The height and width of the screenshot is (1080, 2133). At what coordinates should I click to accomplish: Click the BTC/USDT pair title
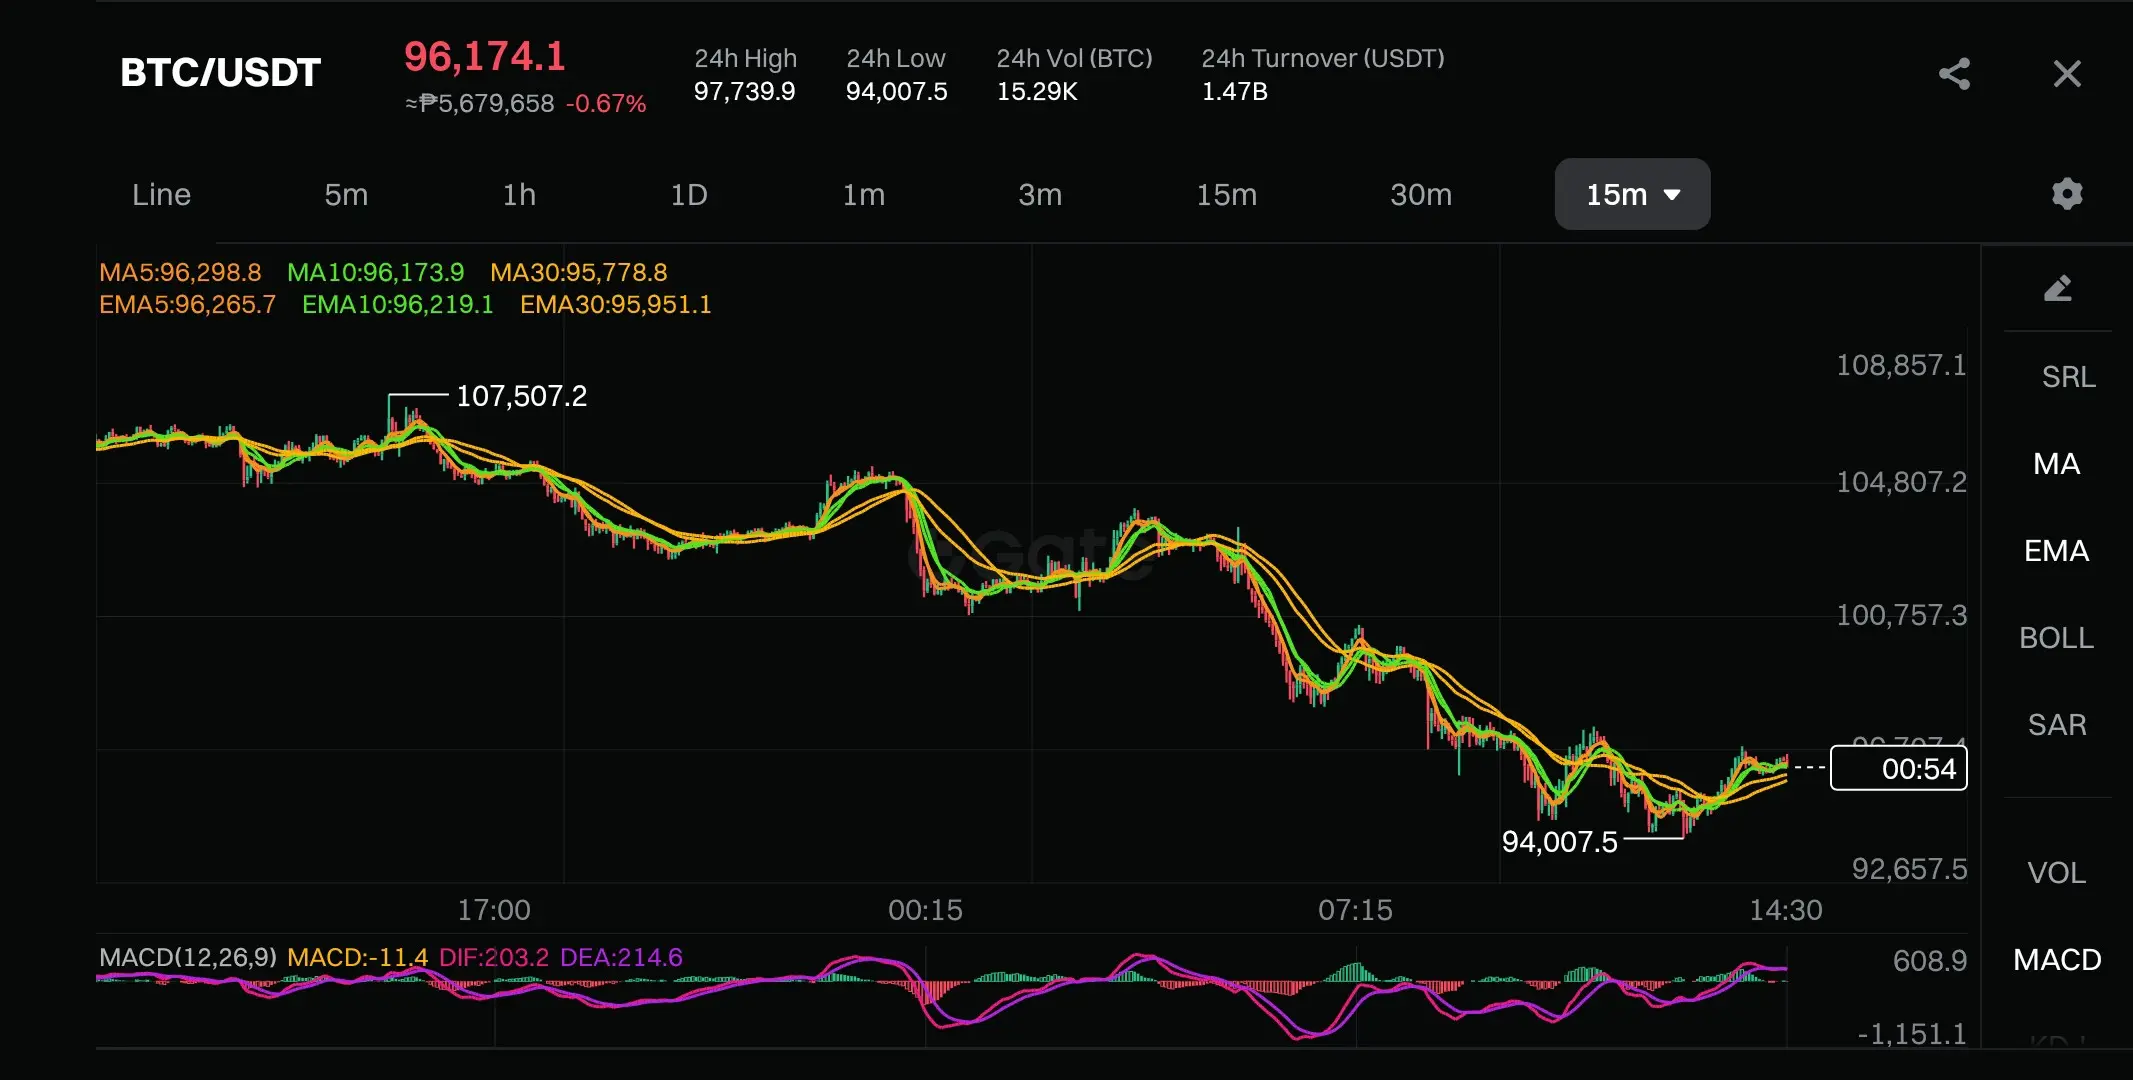[220, 72]
